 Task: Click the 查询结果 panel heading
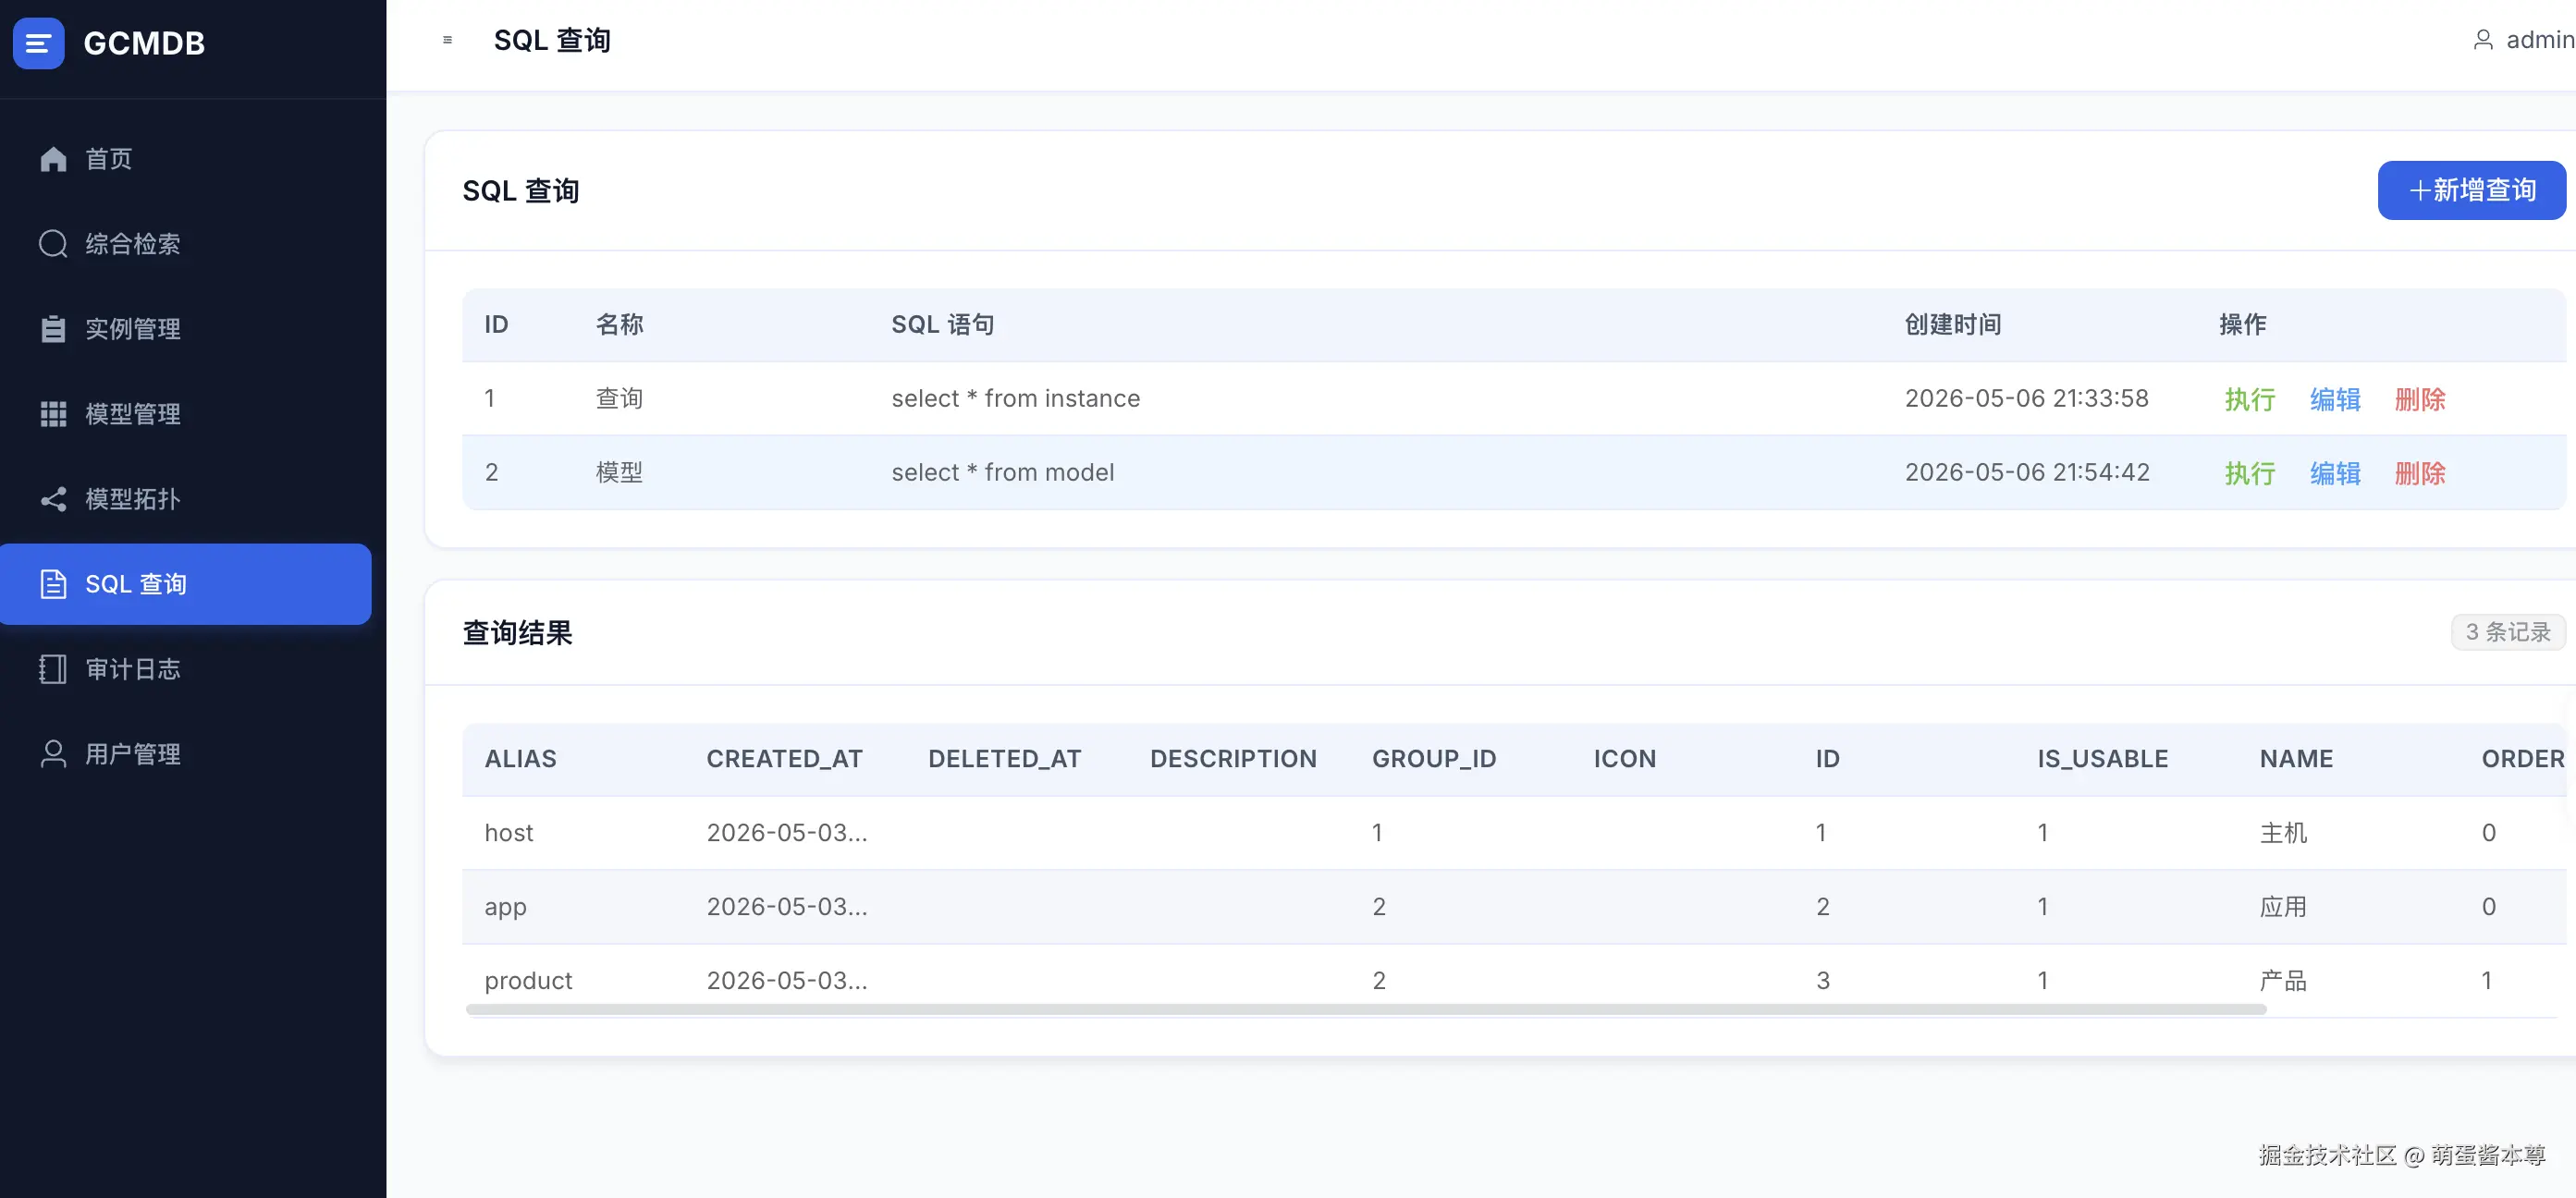[517, 633]
